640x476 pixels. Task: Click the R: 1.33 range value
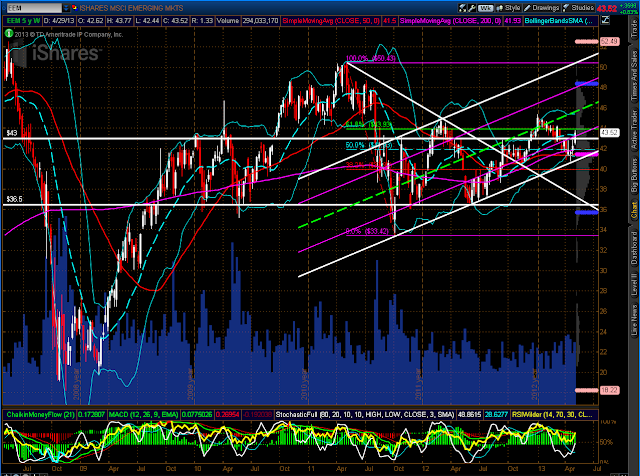coord(202,20)
